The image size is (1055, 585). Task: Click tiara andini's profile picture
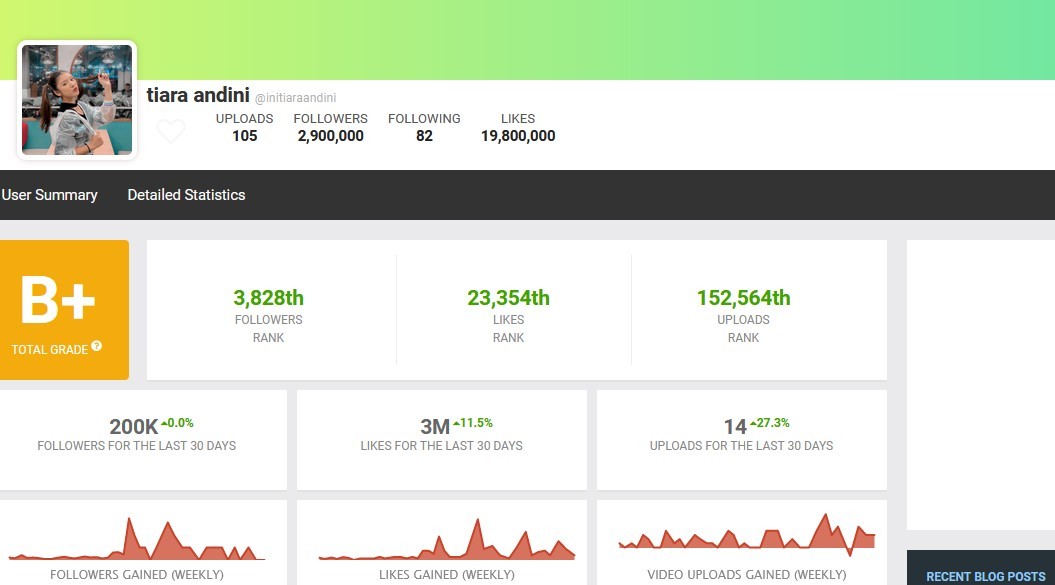click(77, 100)
